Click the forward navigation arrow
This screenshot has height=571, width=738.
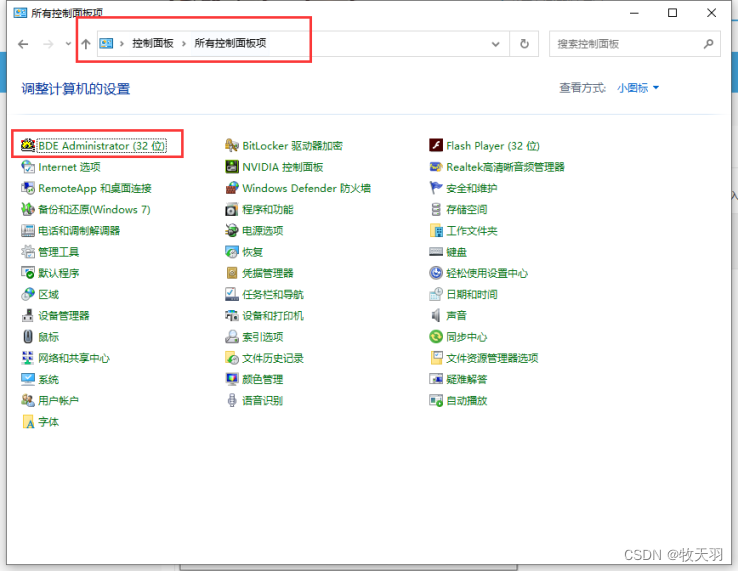pos(48,44)
